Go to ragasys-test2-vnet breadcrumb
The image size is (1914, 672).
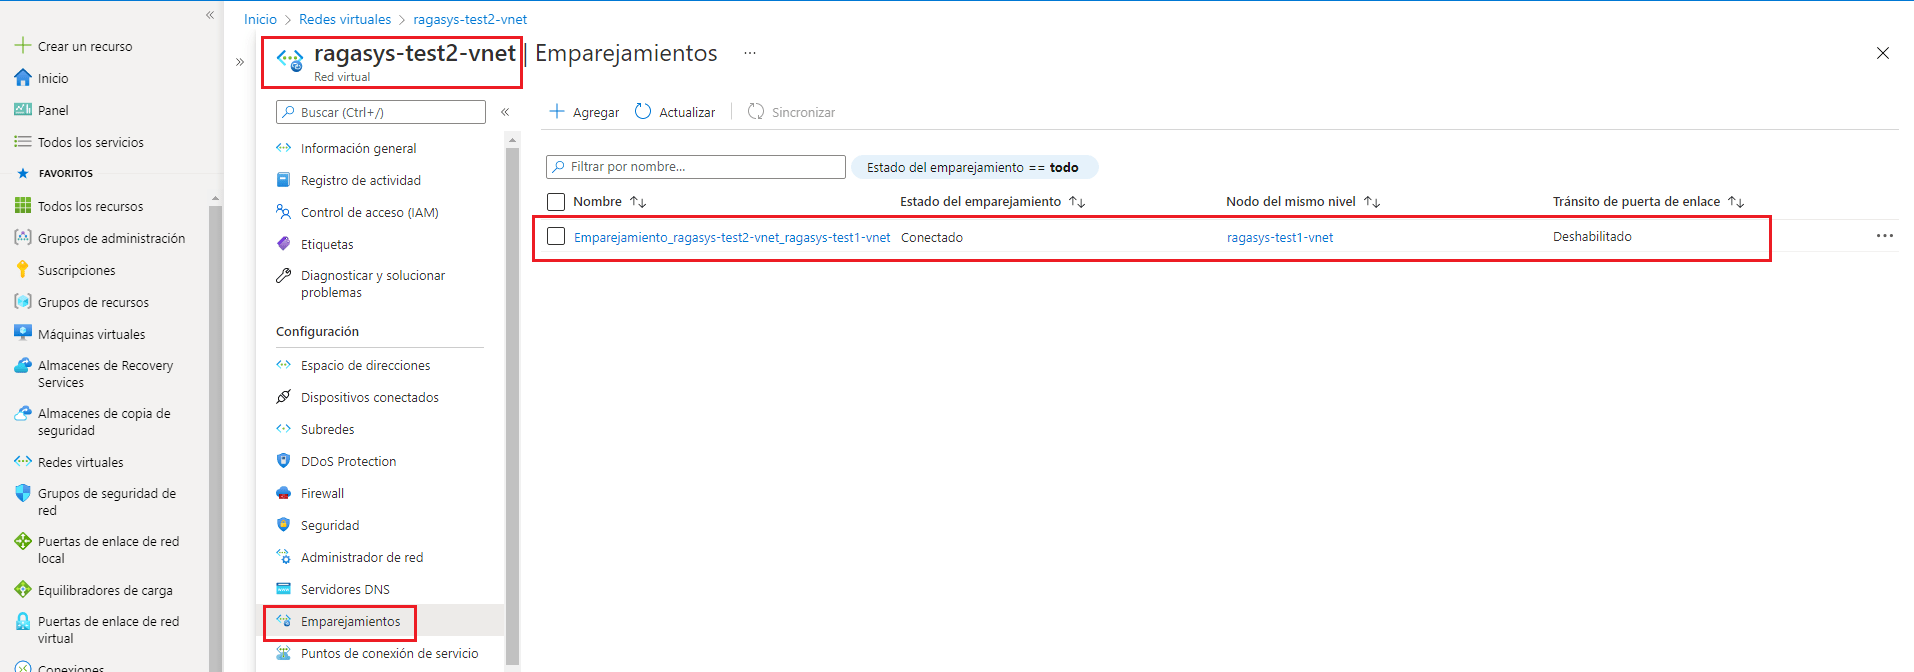470,19
